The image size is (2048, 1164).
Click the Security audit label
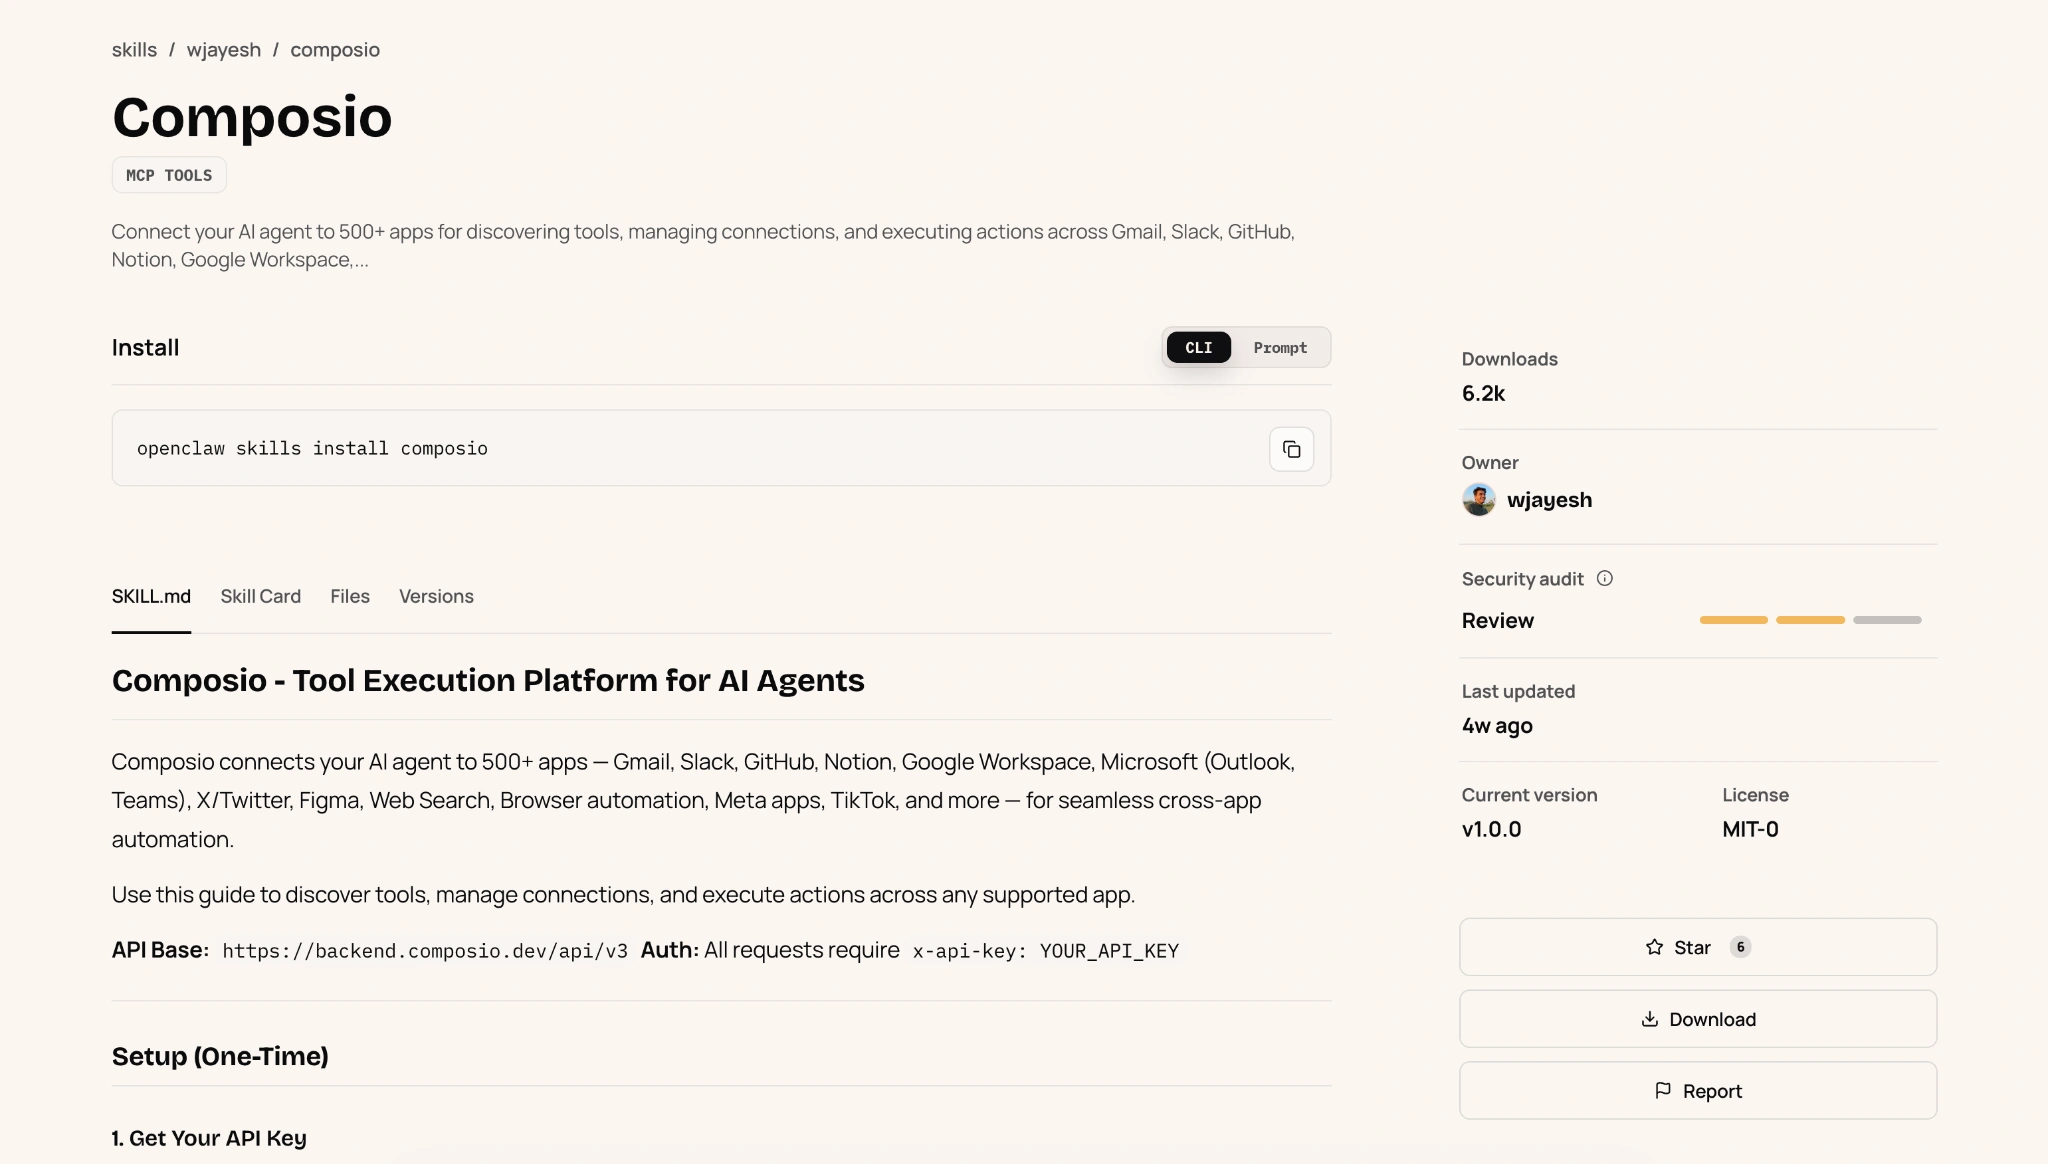1522,579
